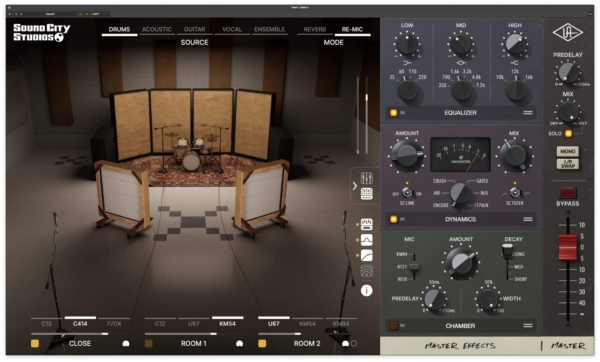600x362 pixels.
Task: Click the Sound City Studios logo
Action: (41, 33)
